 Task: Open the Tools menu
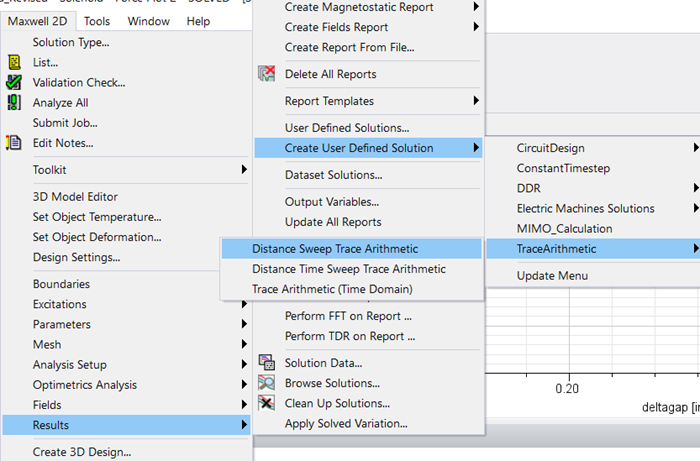97,21
